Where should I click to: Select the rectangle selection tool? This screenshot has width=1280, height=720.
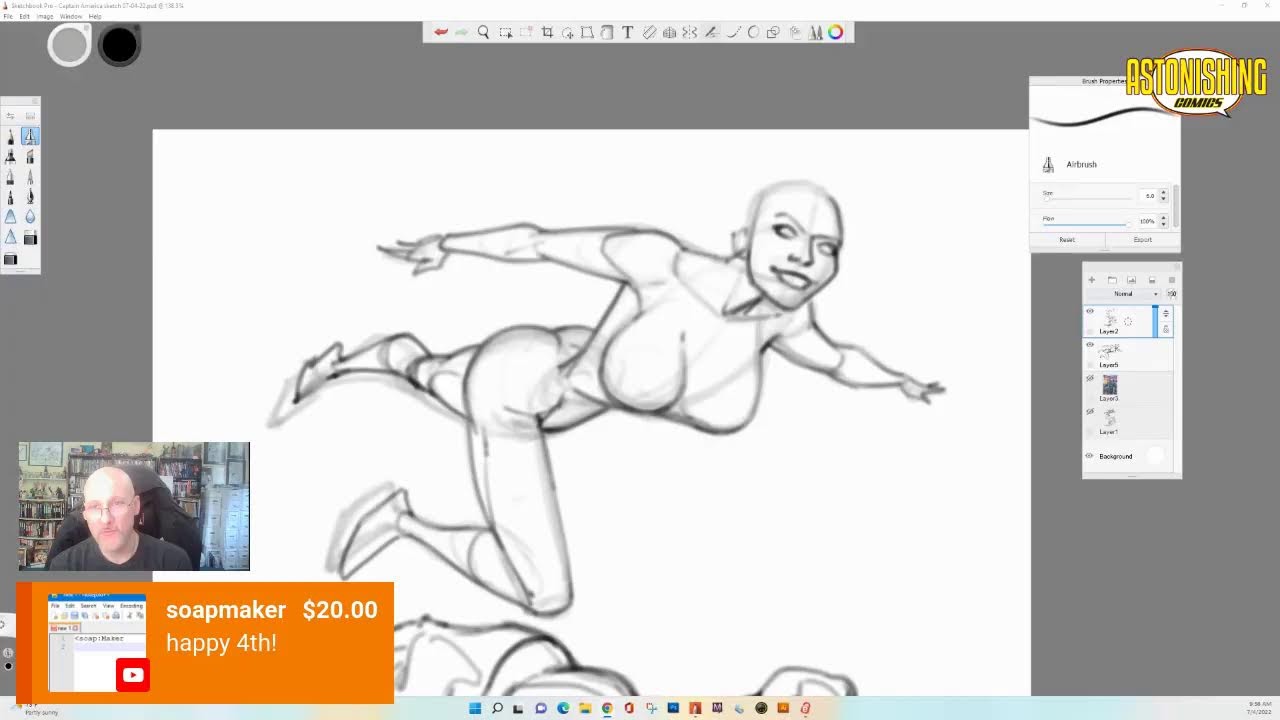[505, 32]
